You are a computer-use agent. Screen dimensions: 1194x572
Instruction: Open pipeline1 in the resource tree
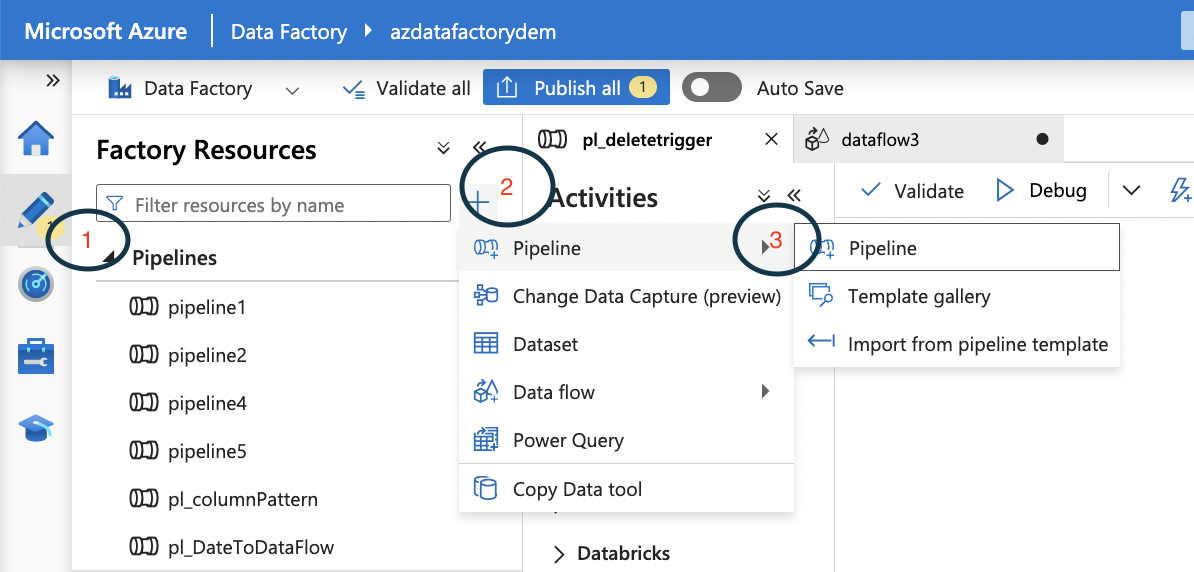(206, 308)
